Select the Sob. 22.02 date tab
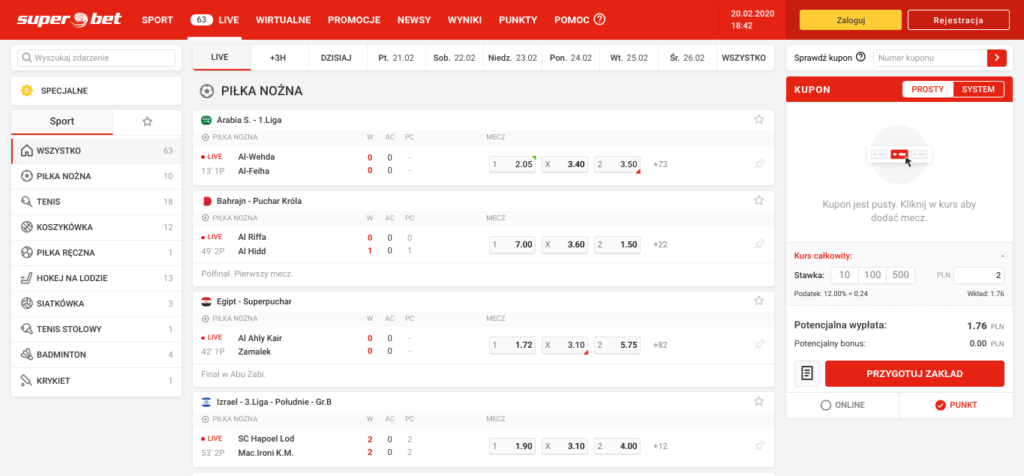The image size is (1024, 476). tap(454, 57)
